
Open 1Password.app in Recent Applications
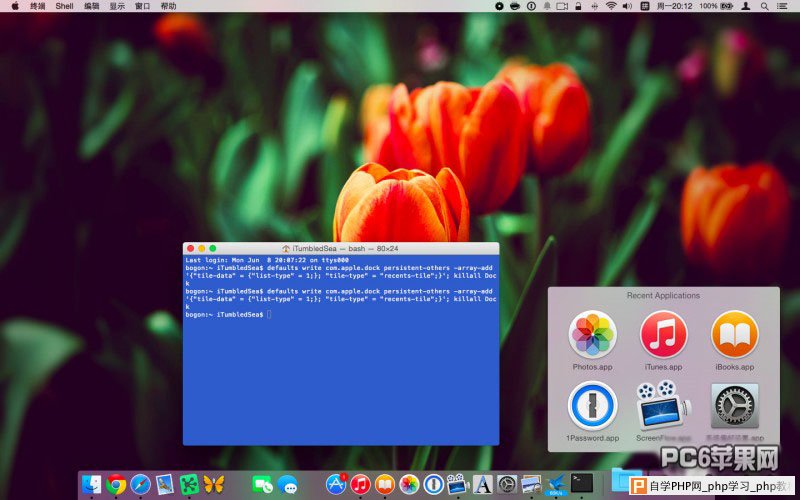pos(592,406)
